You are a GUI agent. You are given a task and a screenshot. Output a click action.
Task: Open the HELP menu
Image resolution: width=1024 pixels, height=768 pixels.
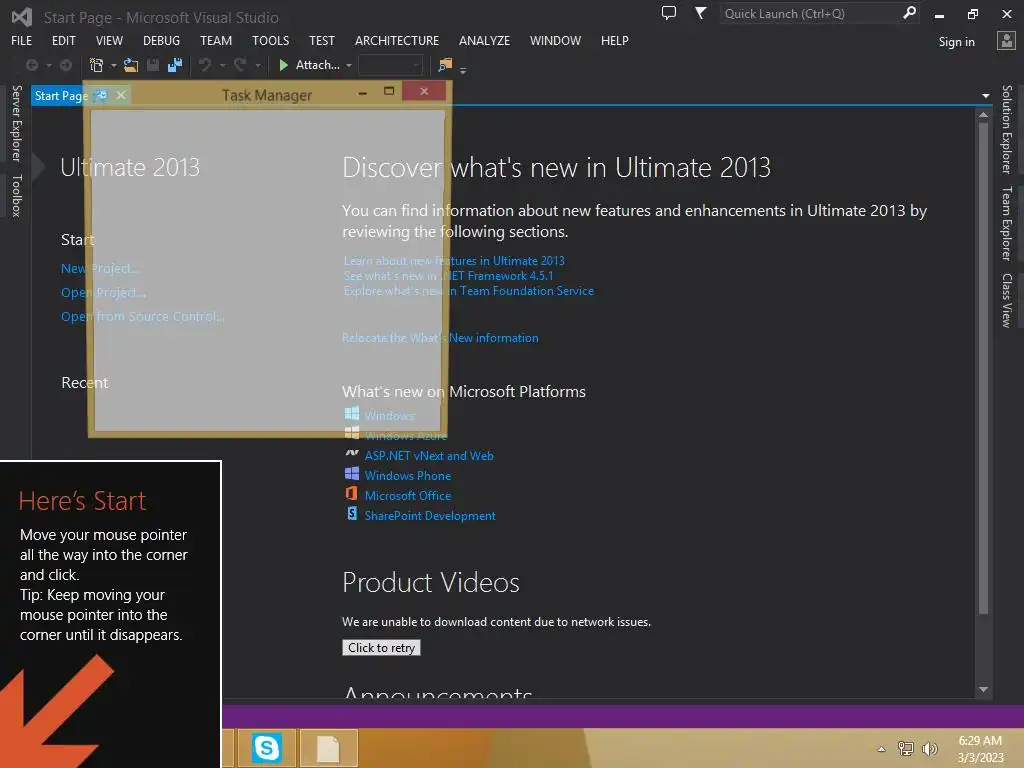(615, 40)
